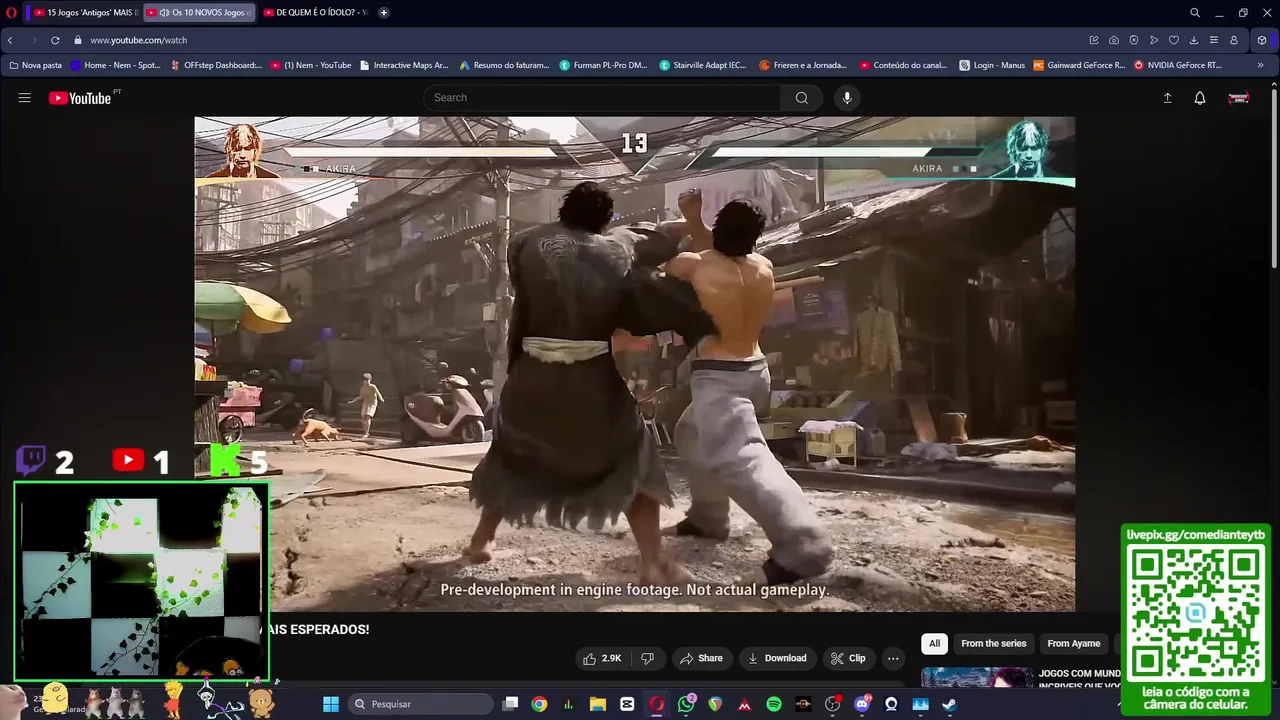Click the taskbar Pesquisar search box
Screen dimensions: 1280x720
[x=420, y=704]
